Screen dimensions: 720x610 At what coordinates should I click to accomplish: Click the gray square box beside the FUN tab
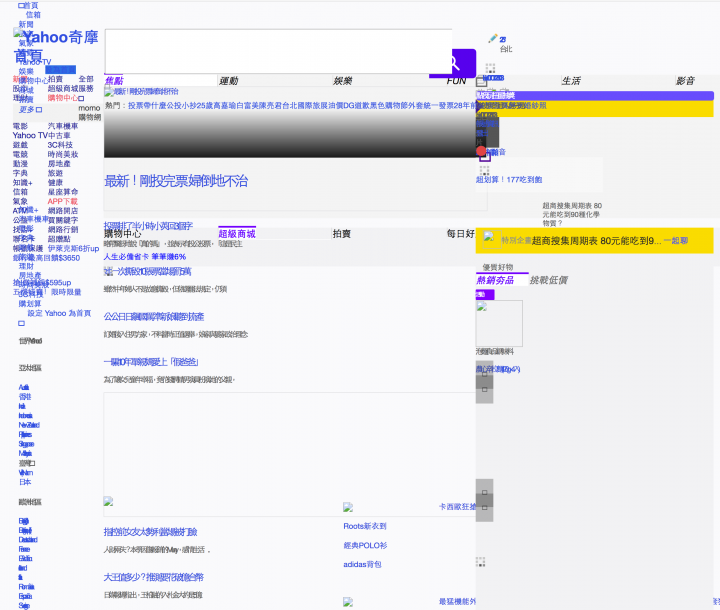tap(481, 82)
